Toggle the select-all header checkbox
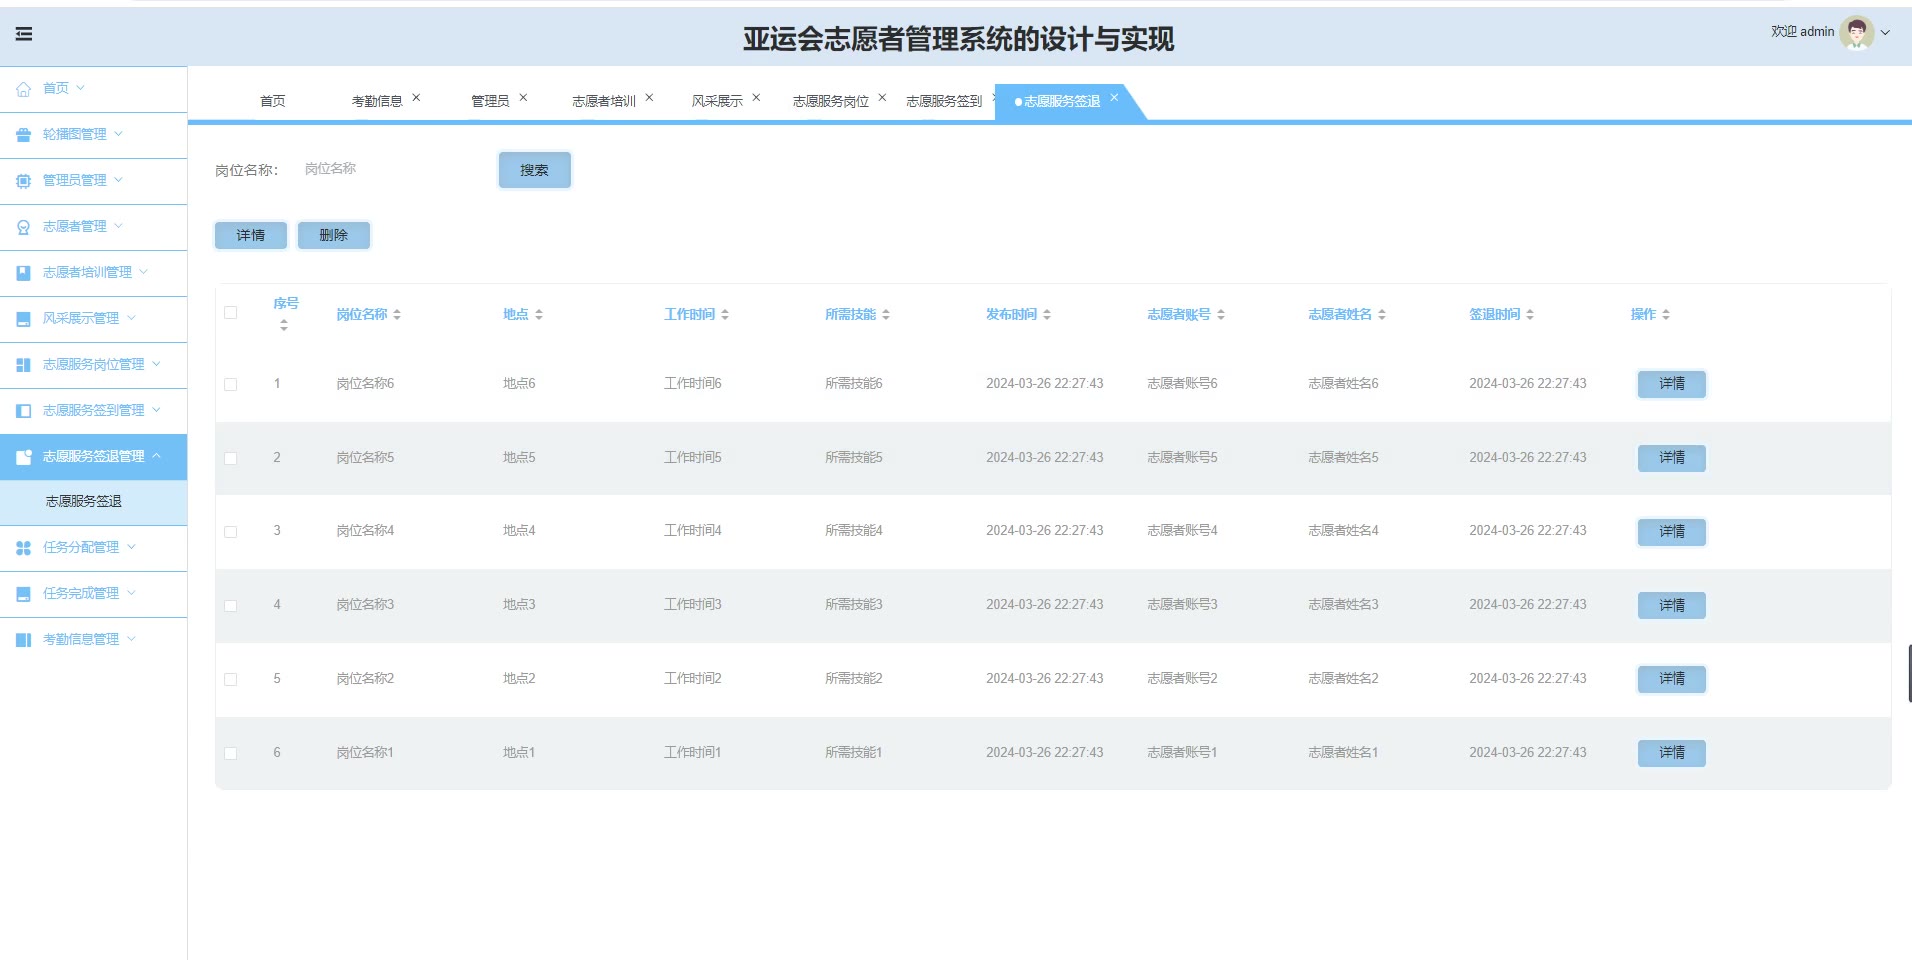1912x960 pixels. point(231,313)
